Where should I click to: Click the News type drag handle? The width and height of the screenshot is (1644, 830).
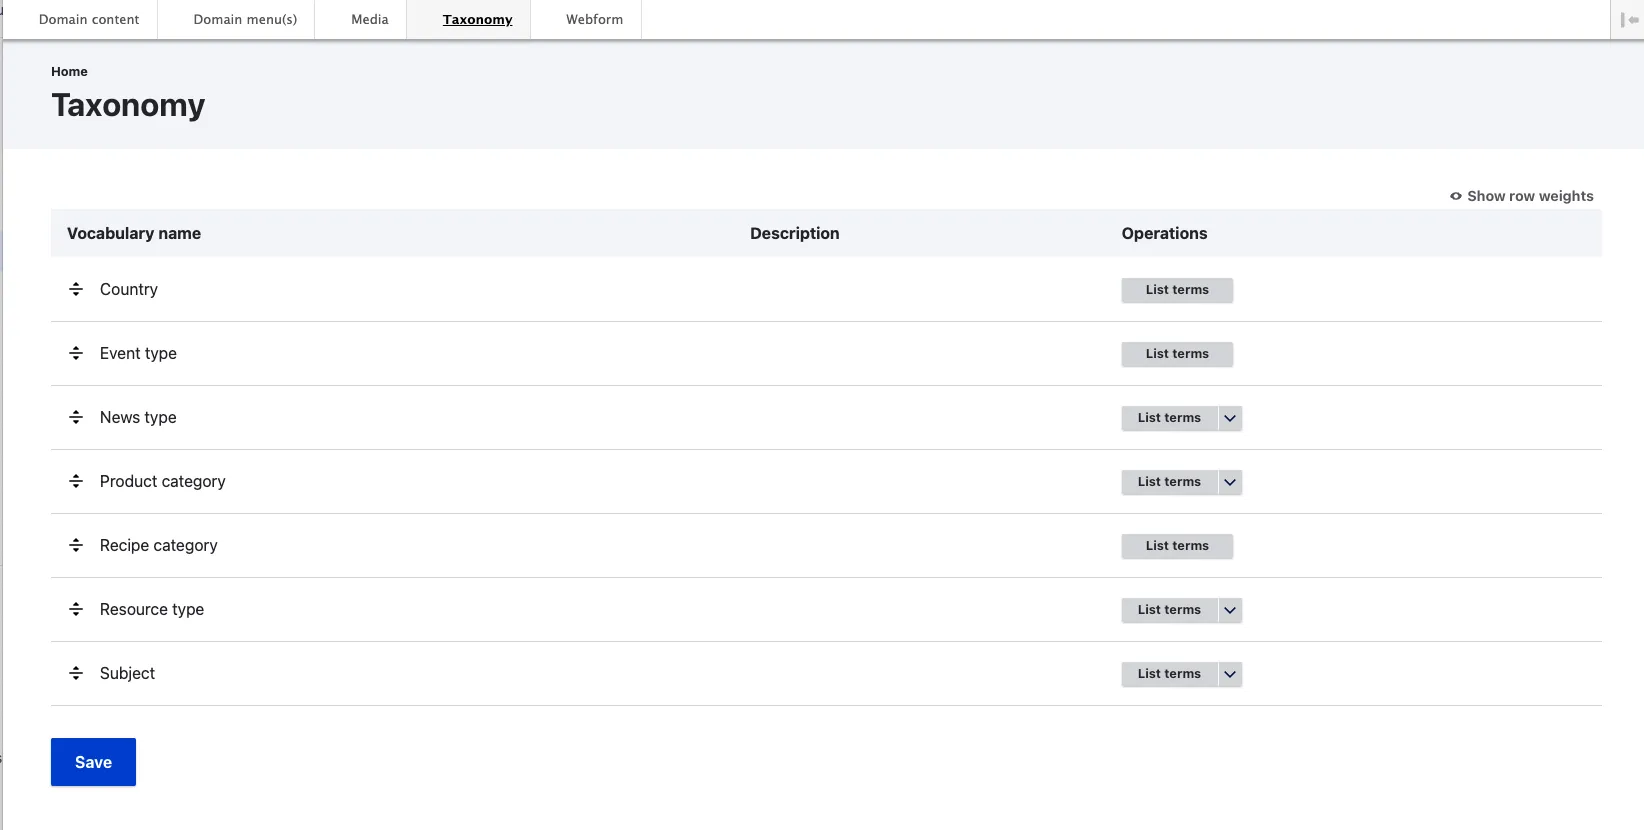click(76, 417)
